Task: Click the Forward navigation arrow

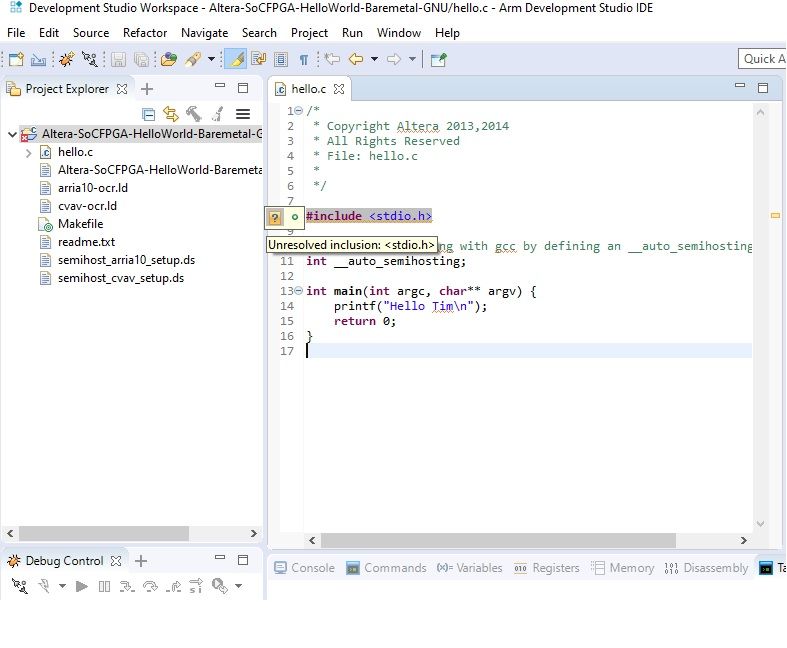Action: pos(394,59)
